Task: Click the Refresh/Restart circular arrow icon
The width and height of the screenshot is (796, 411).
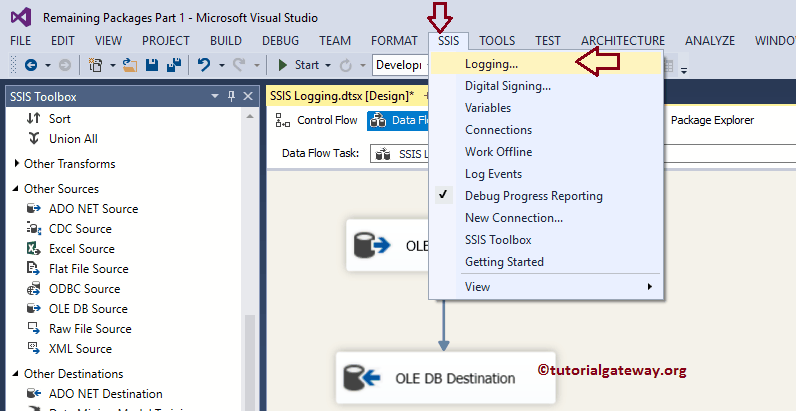Action: click(x=346, y=65)
